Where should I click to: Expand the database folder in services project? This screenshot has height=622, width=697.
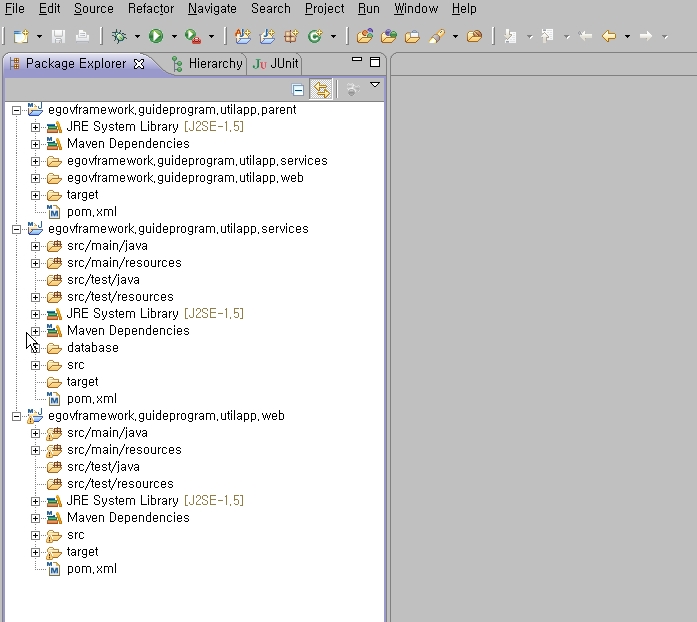36,348
